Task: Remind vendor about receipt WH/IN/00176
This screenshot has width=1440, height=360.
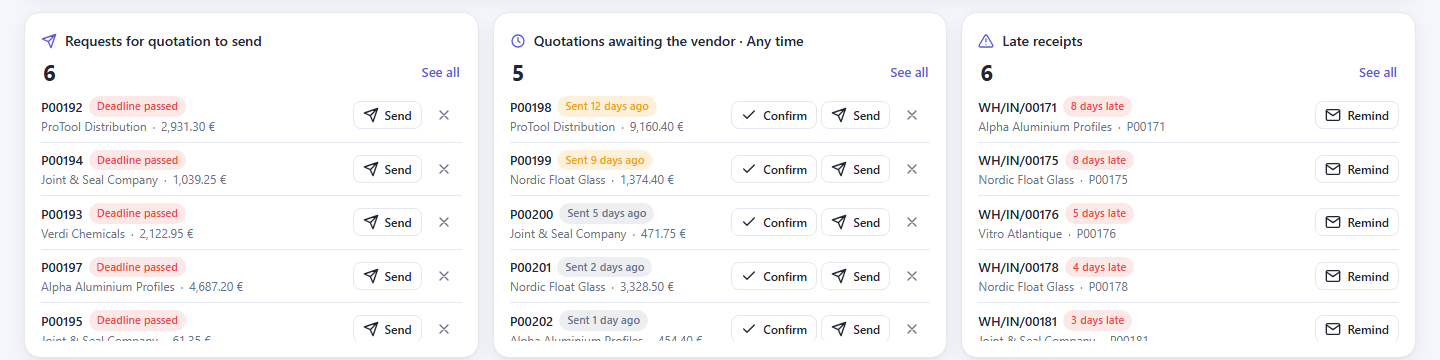Action: coord(1356,222)
